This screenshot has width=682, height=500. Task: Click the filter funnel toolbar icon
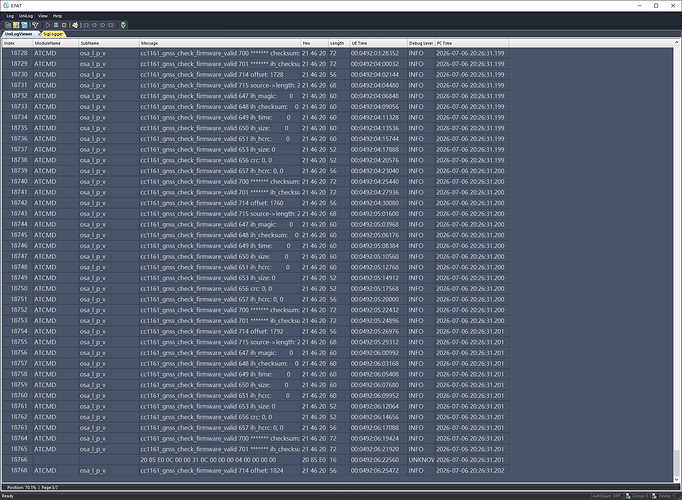pos(35,25)
